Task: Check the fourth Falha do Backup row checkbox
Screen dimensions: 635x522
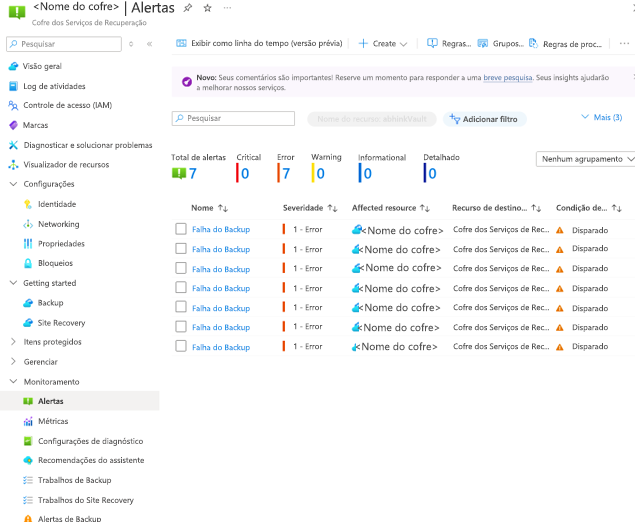Action: 181,288
